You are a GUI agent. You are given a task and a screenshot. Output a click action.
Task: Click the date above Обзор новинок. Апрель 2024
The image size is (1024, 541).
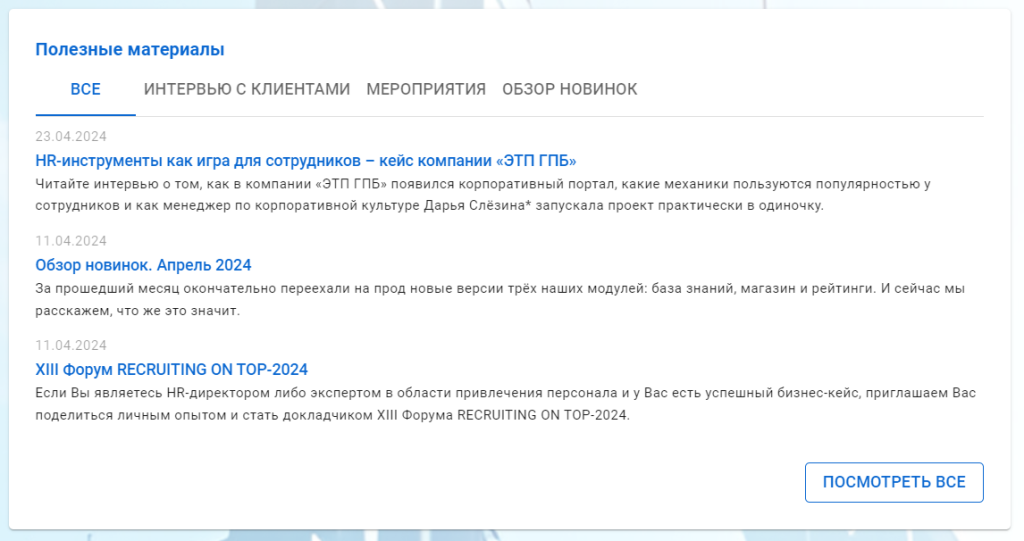(71, 241)
